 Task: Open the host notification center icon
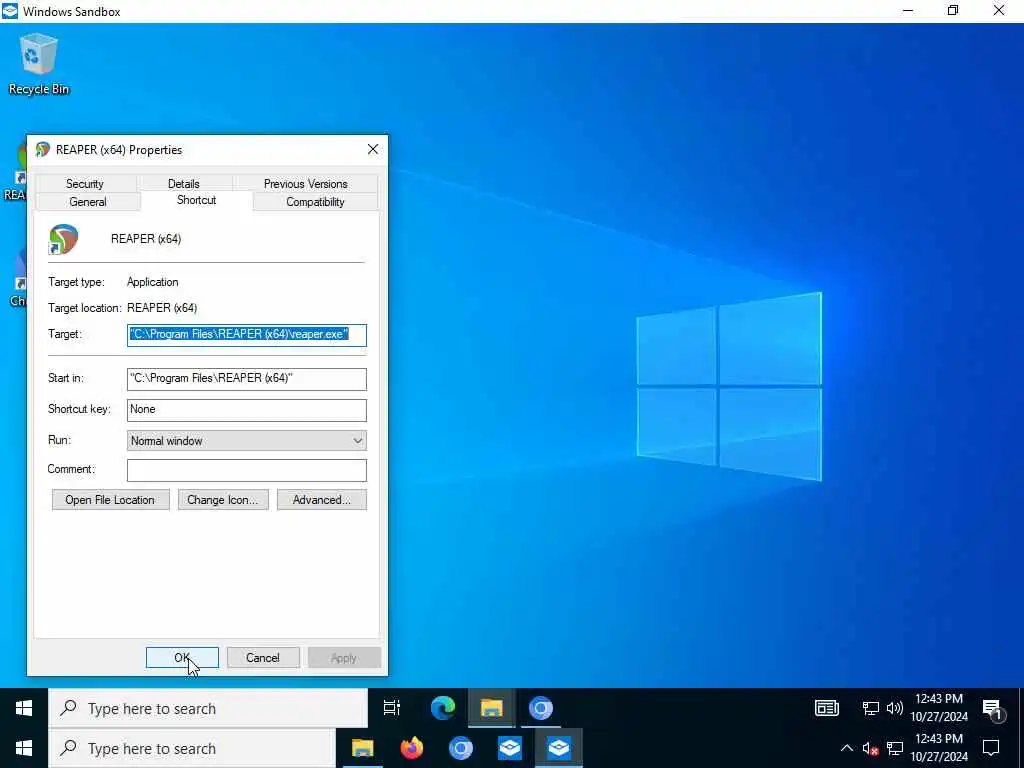(991, 748)
